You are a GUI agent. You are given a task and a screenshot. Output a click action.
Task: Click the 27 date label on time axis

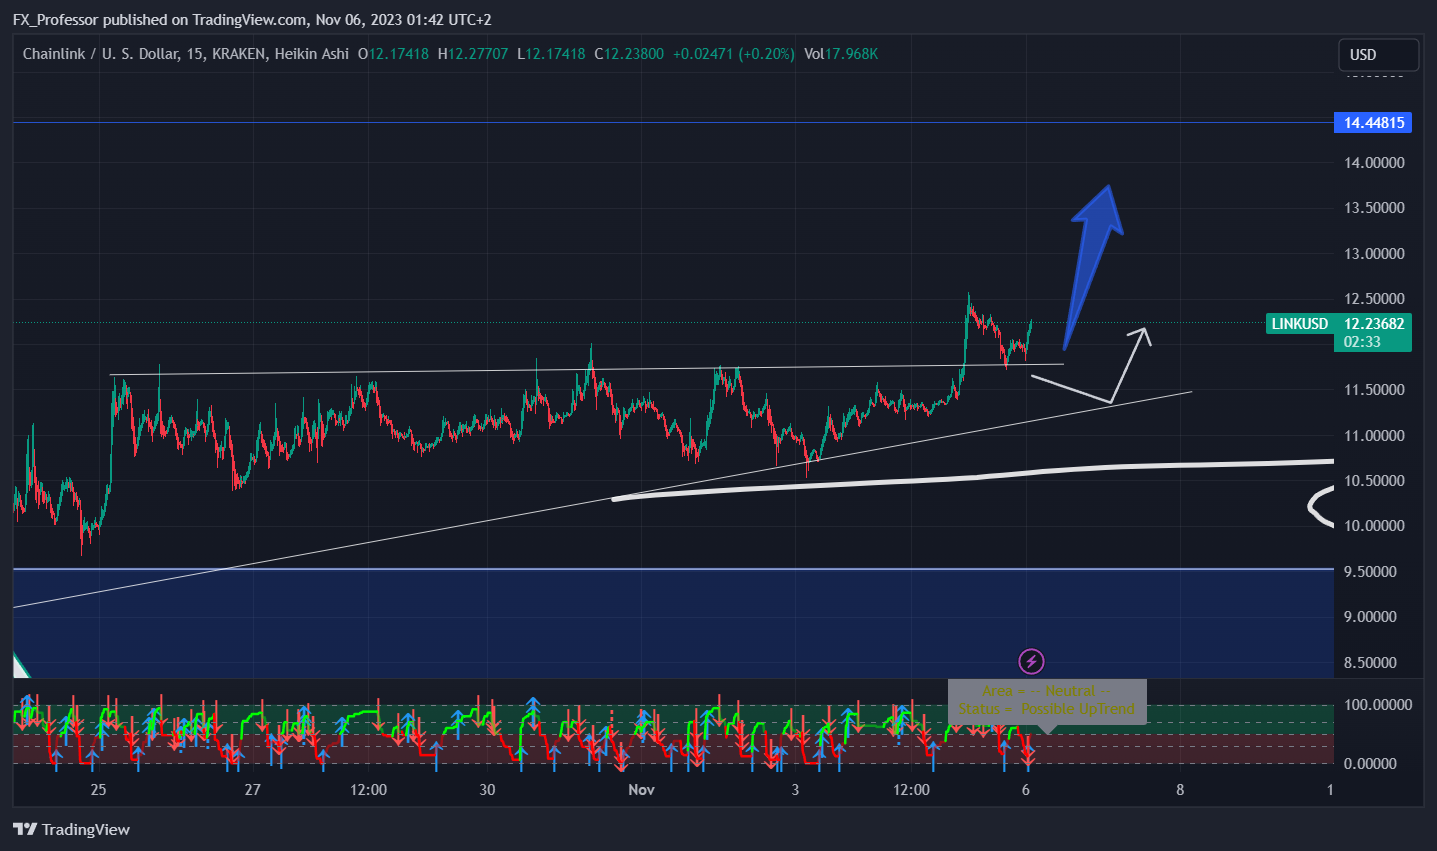(253, 790)
